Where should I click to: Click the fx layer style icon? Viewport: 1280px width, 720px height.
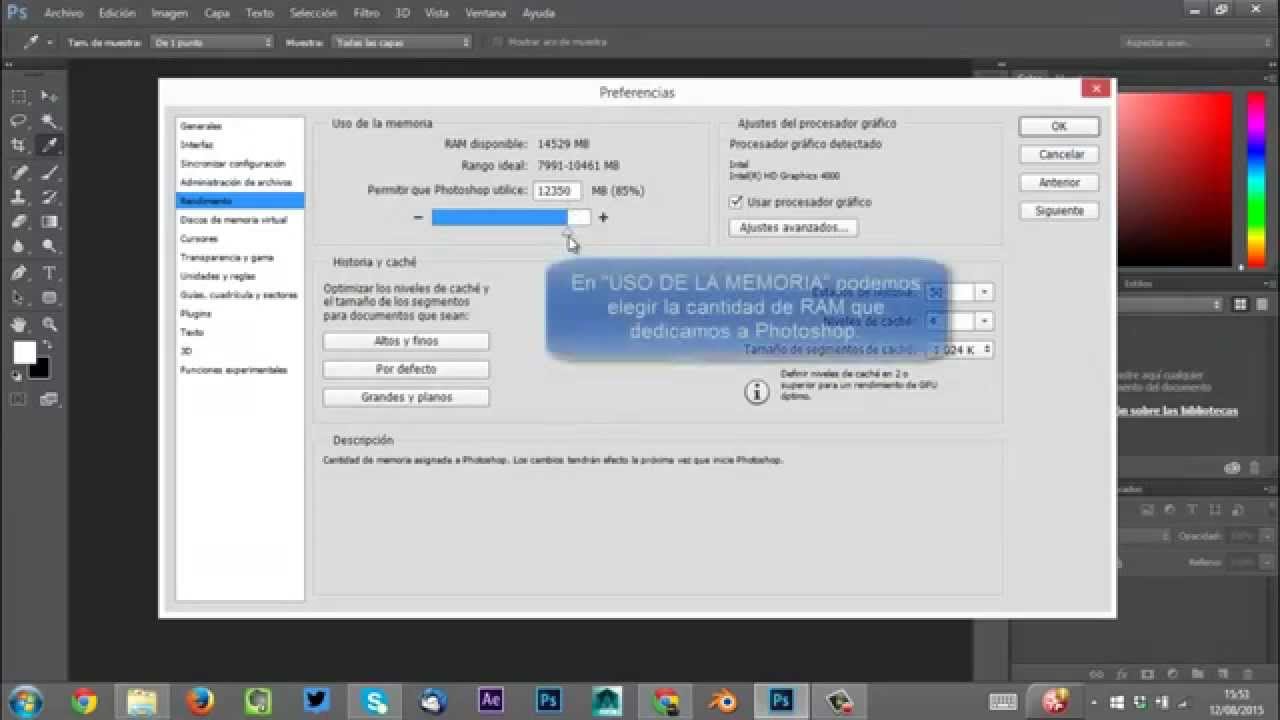point(1122,675)
